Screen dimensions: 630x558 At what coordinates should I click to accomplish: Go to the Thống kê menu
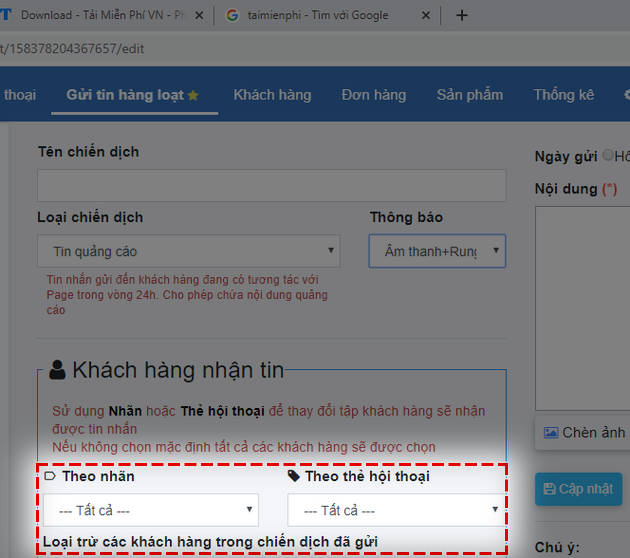pyautogui.click(x=564, y=95)
